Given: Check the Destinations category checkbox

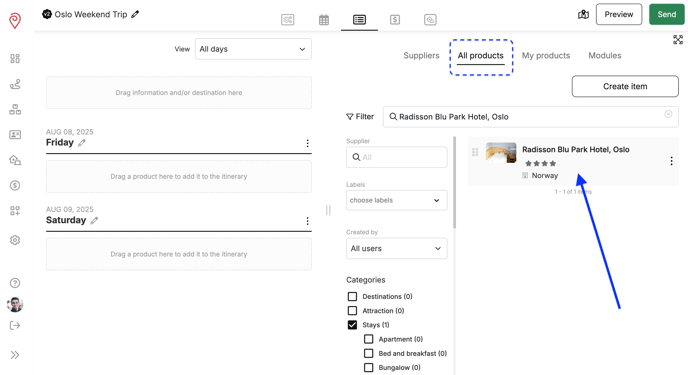Looking at the screenshot, I should point(352,296).
